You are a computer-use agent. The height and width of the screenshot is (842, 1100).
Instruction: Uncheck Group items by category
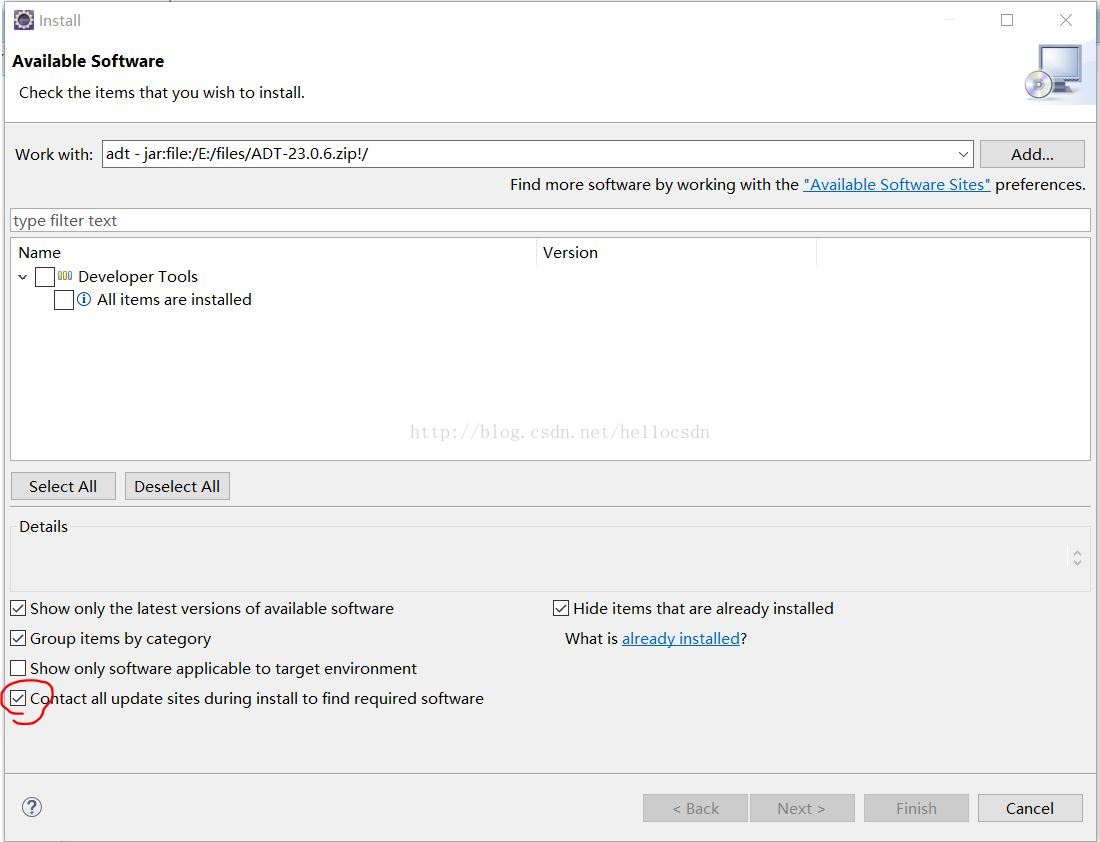point(18,638)
